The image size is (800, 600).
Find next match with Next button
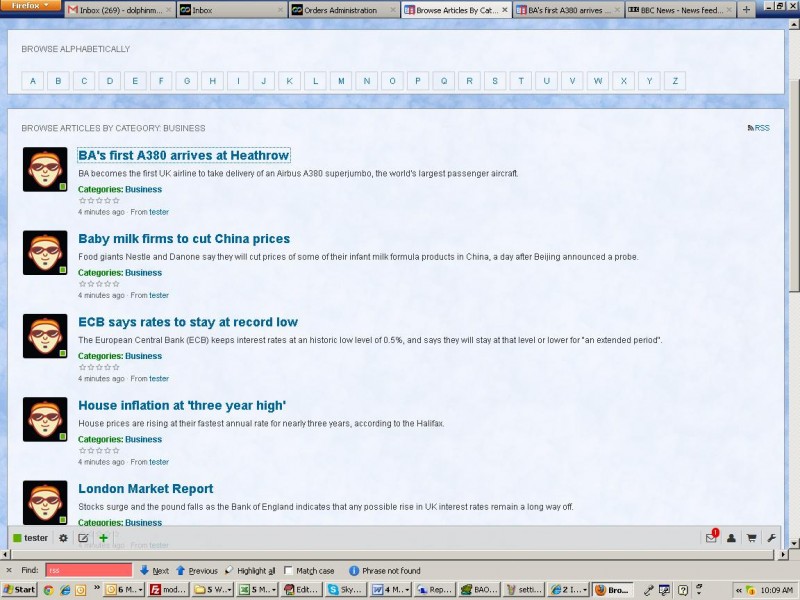155,570
